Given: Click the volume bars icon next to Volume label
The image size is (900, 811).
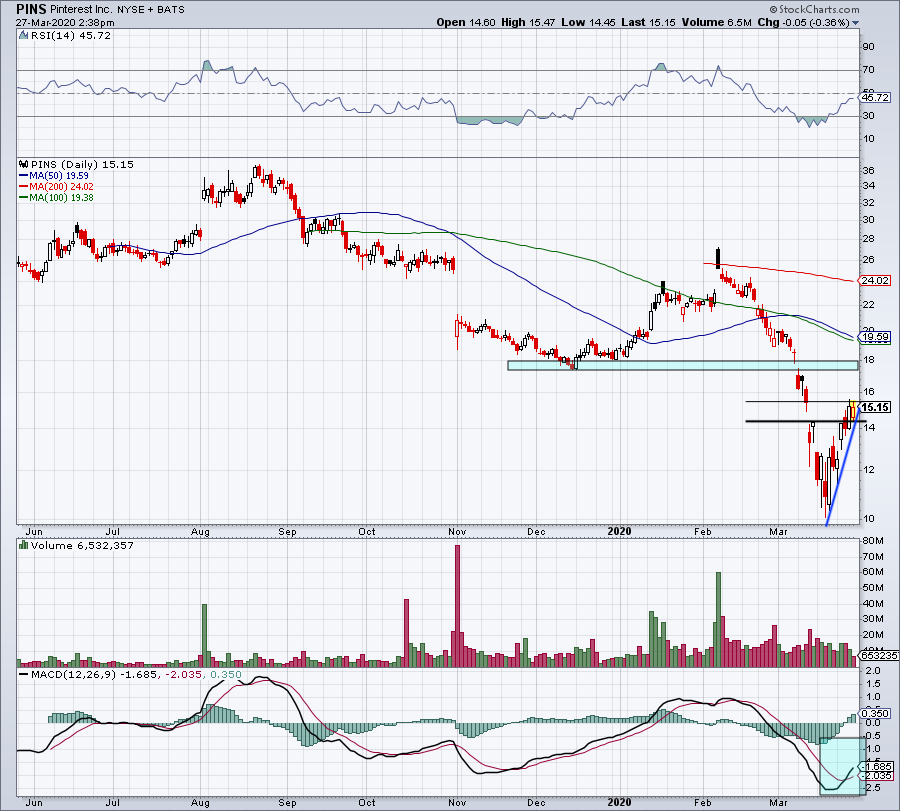Looking at the screenshot, I should point(24,545).
